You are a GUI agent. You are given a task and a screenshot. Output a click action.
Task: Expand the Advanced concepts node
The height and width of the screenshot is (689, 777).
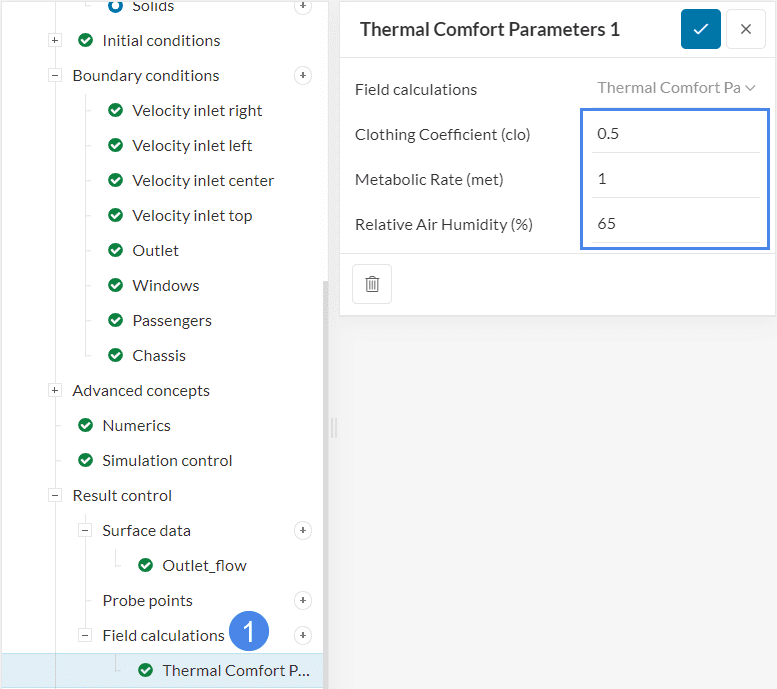(55, 391)
